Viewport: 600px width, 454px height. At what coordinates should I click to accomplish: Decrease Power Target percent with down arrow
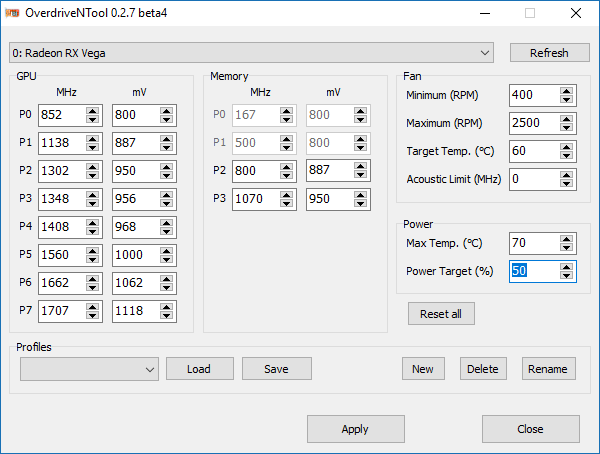tap(566, 276)
